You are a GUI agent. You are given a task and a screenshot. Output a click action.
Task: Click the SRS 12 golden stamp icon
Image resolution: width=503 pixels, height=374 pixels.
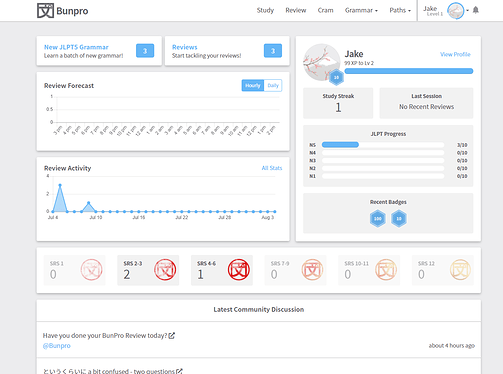click(x=460, y=270)
